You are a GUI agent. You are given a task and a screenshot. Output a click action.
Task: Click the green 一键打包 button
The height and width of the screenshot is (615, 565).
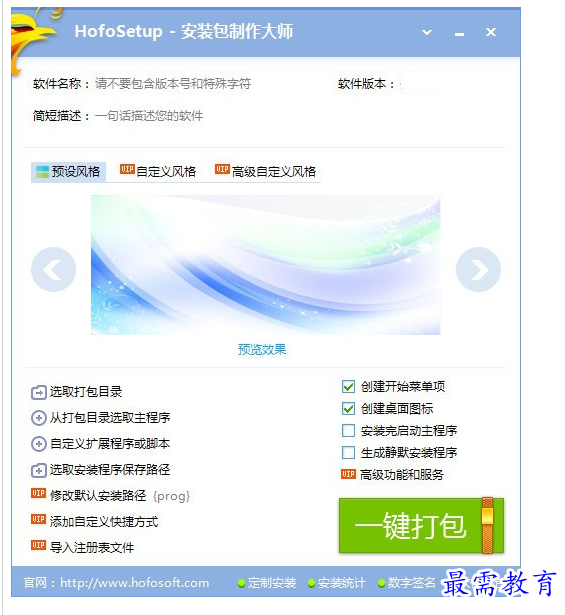coord(421,526)
